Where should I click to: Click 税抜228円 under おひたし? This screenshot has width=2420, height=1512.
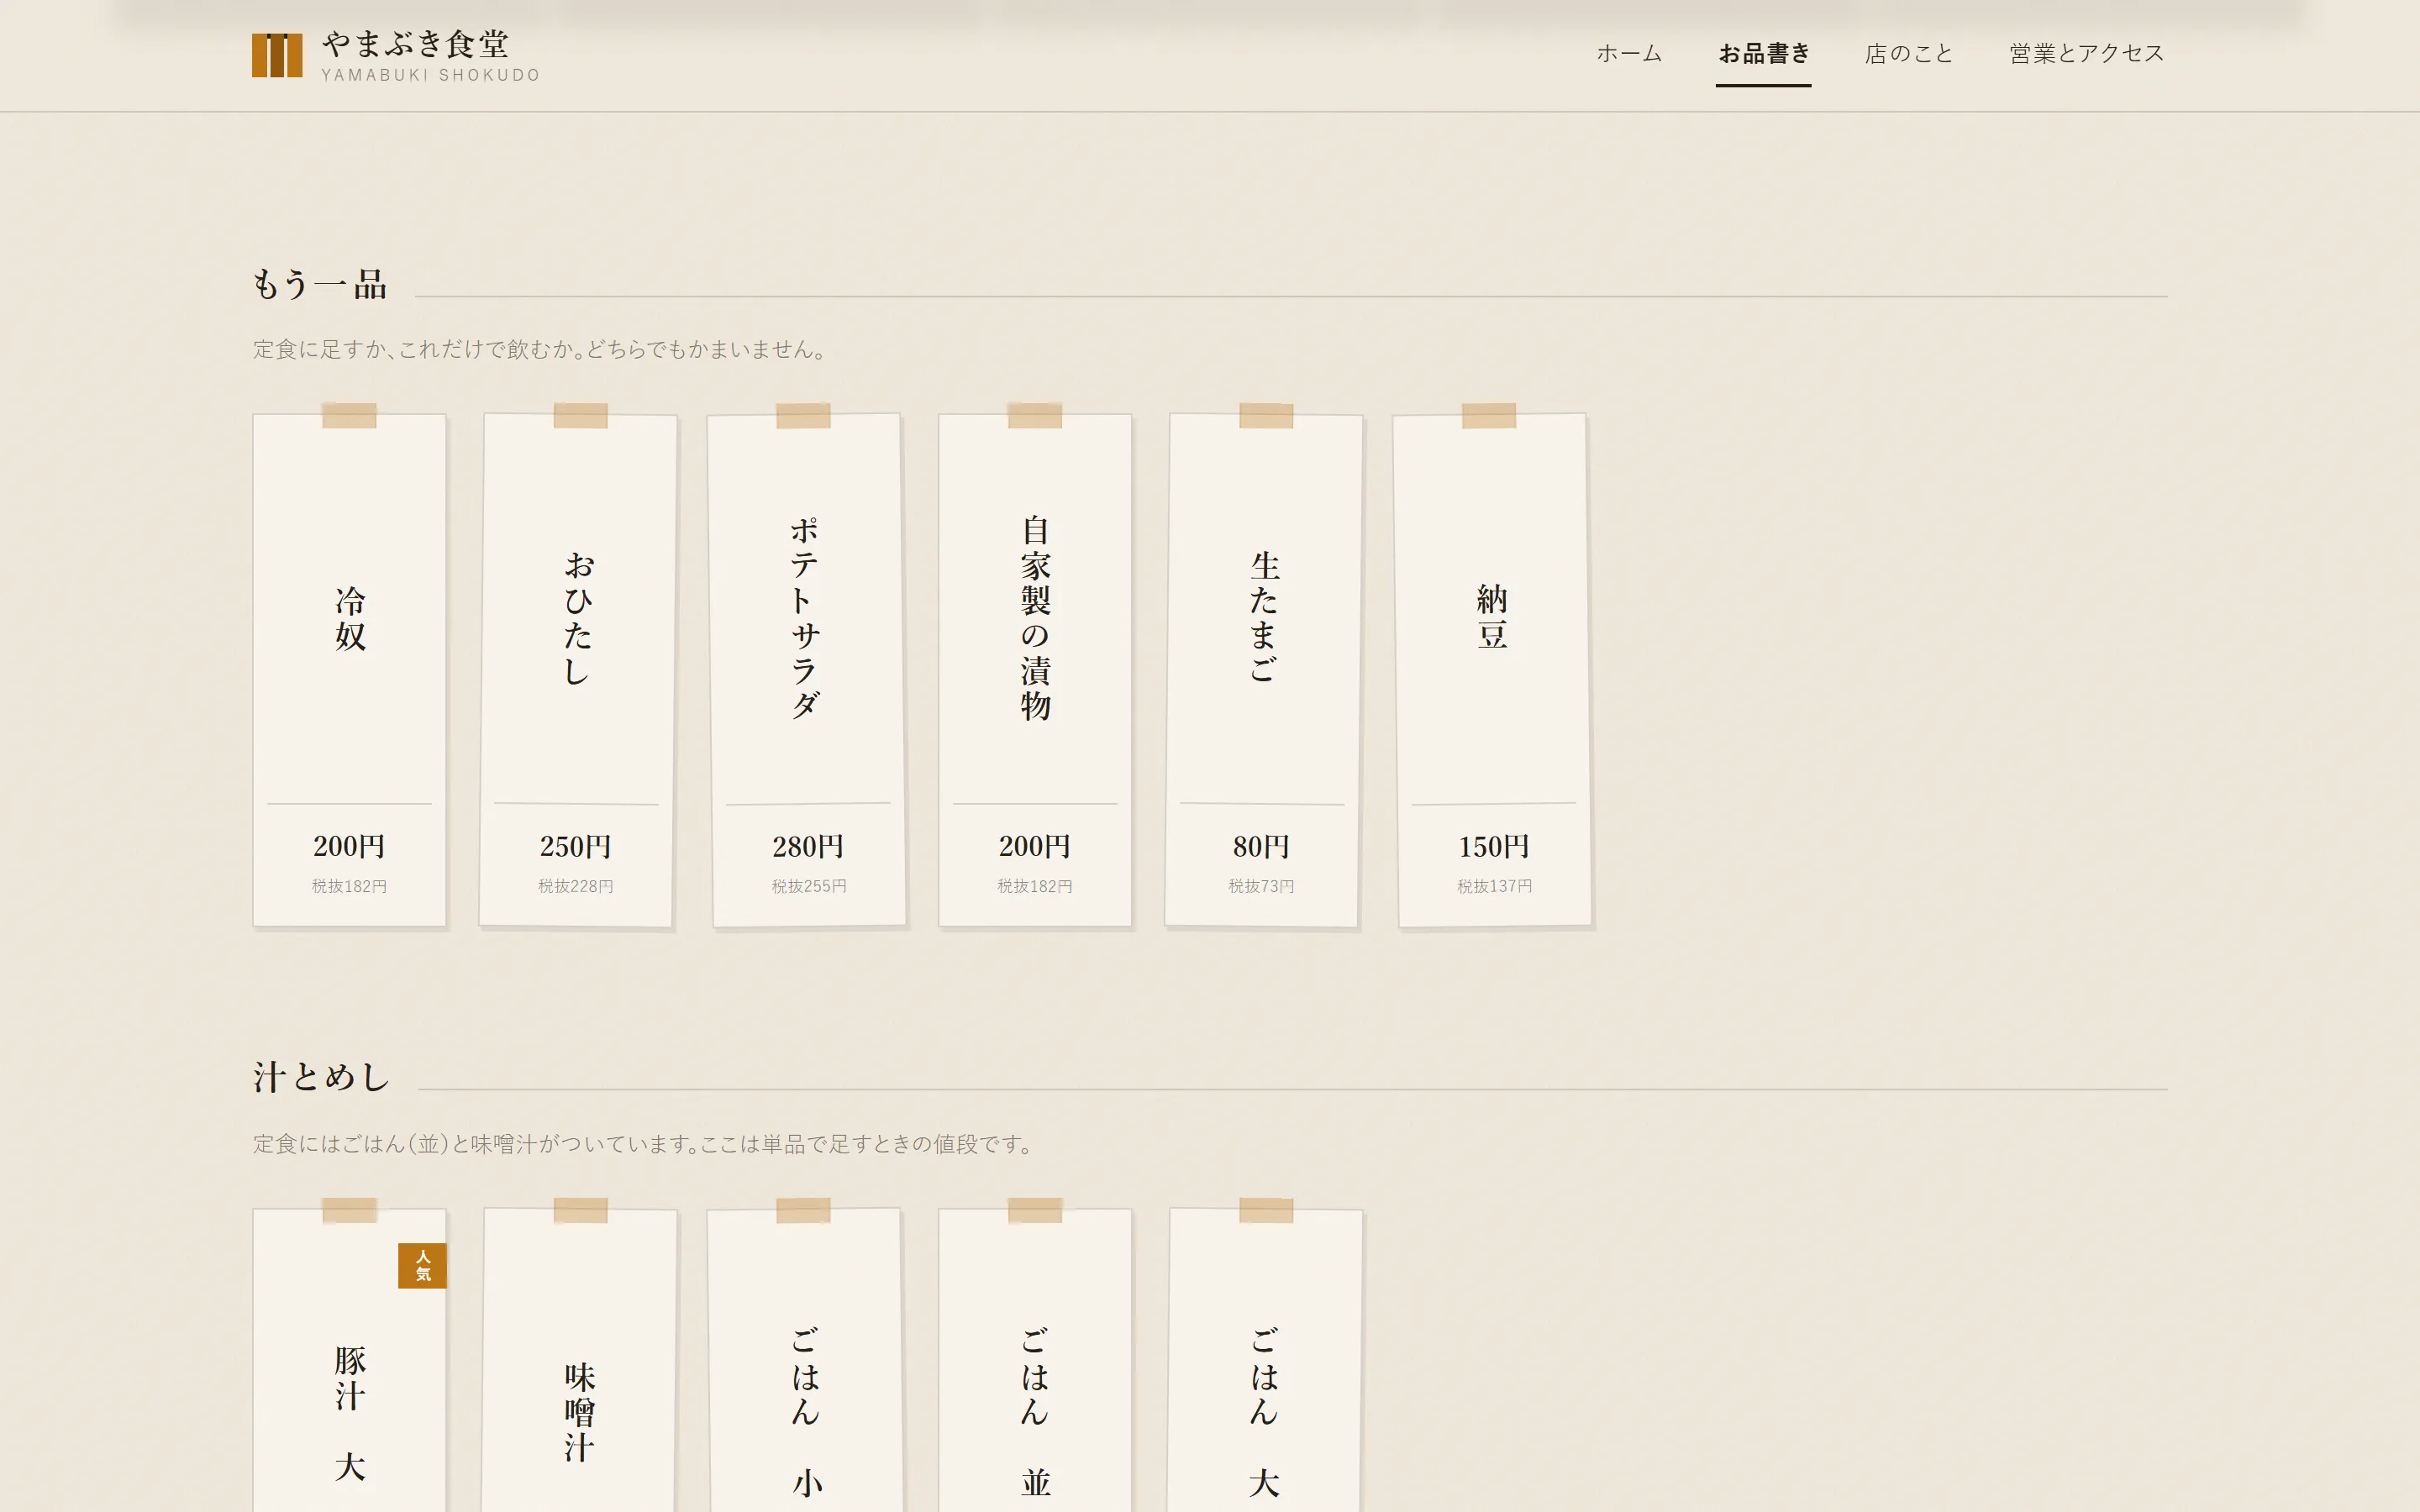click(x=576, y=886)
